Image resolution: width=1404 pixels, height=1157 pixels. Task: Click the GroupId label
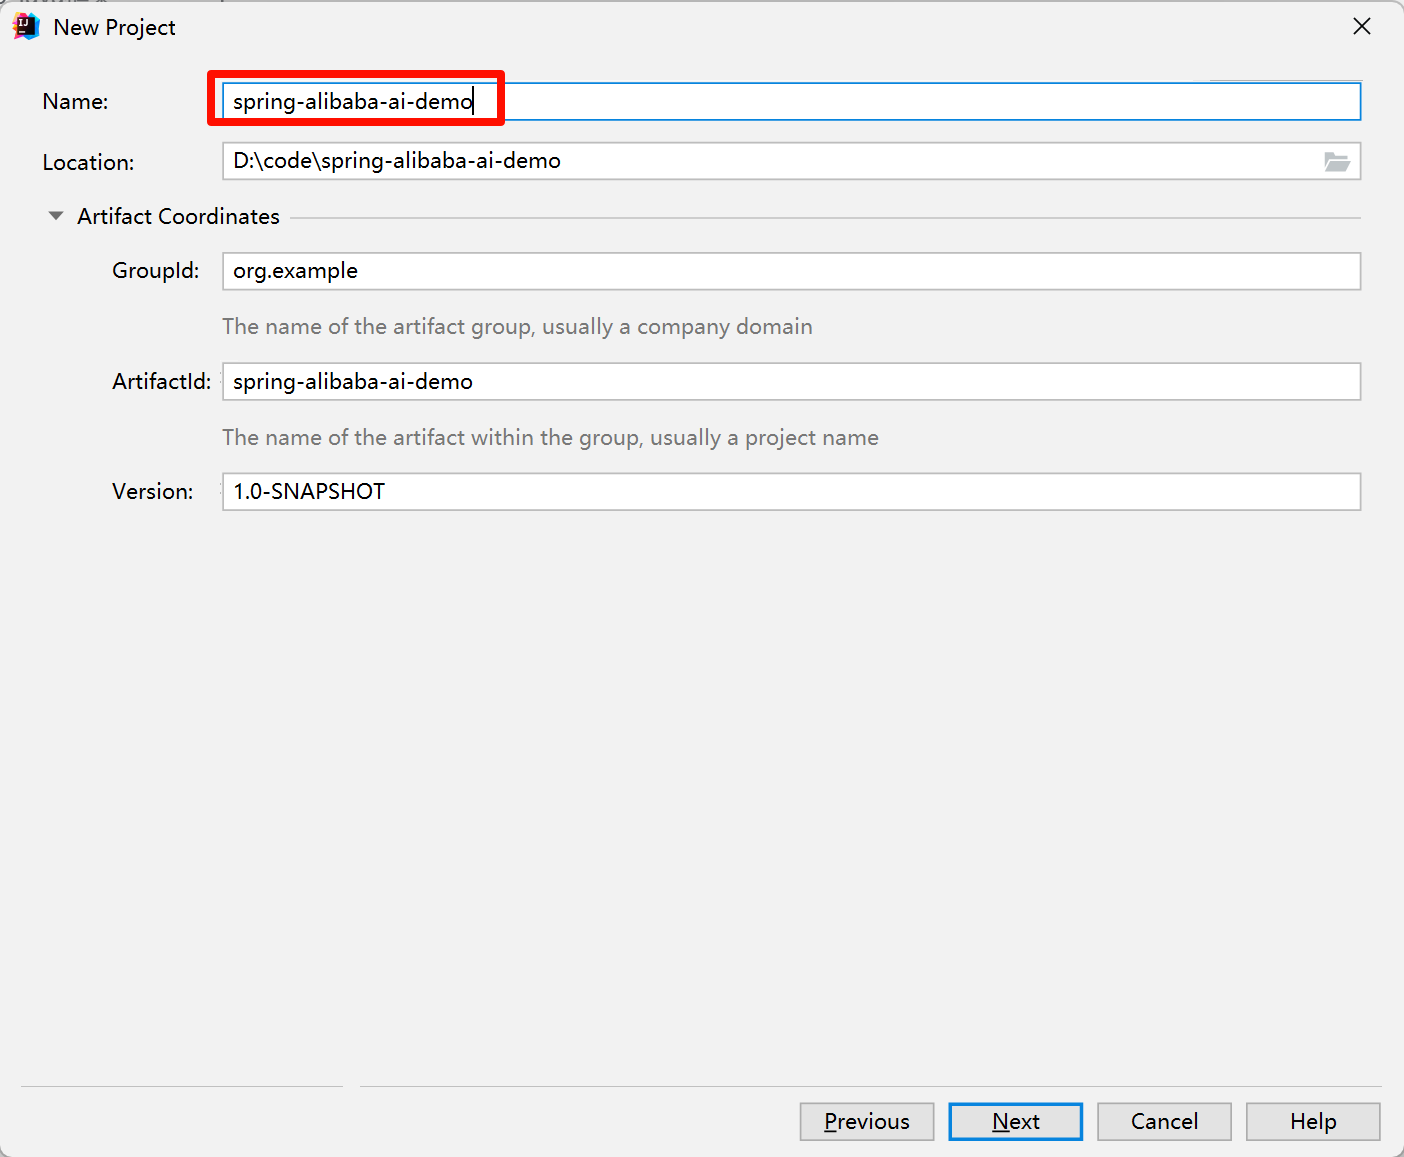pos(156,271)
